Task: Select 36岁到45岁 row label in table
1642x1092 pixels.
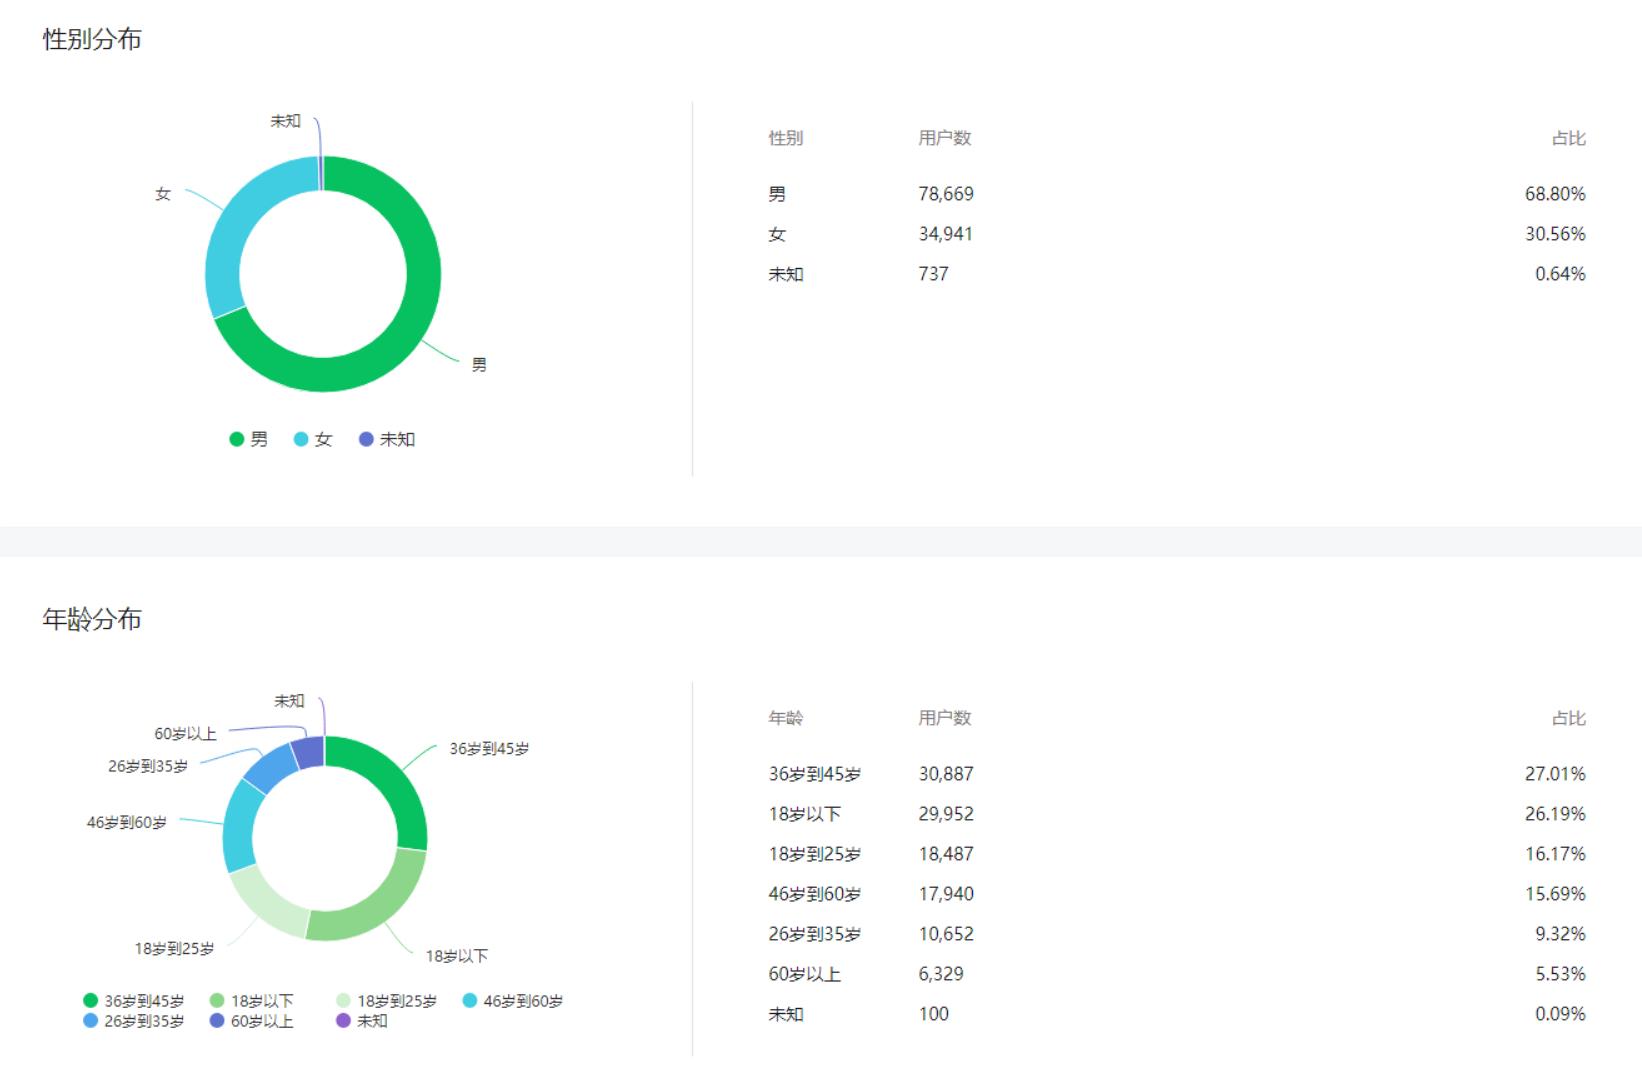Action: [x=814, y=774]
